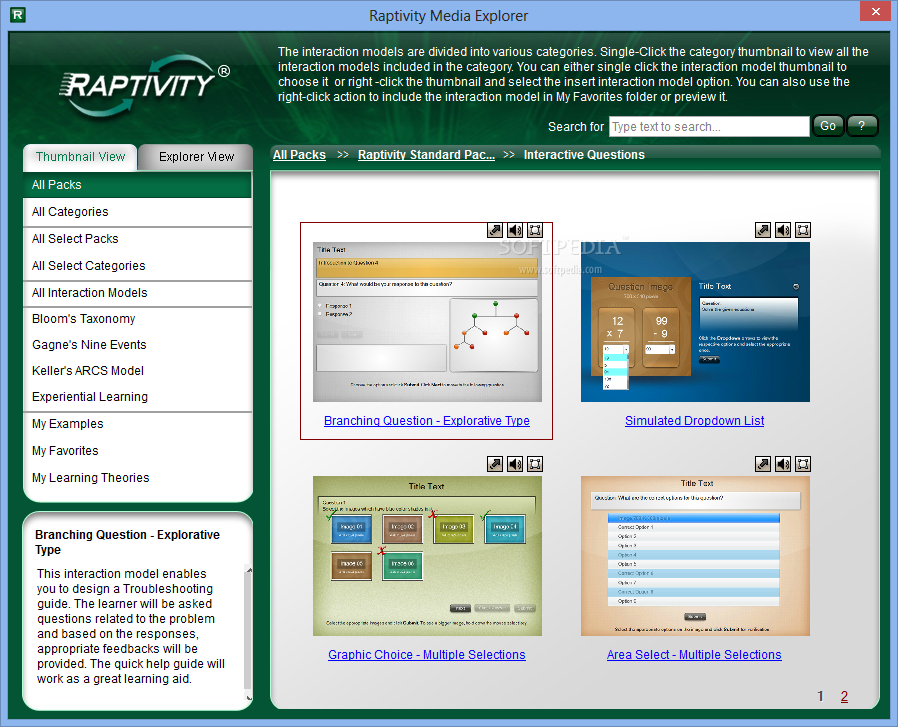This screenshot has height=727, width=898.
Task: Select All Categories in sidebar
Action: pyautogui.click(x=137, y=212)
